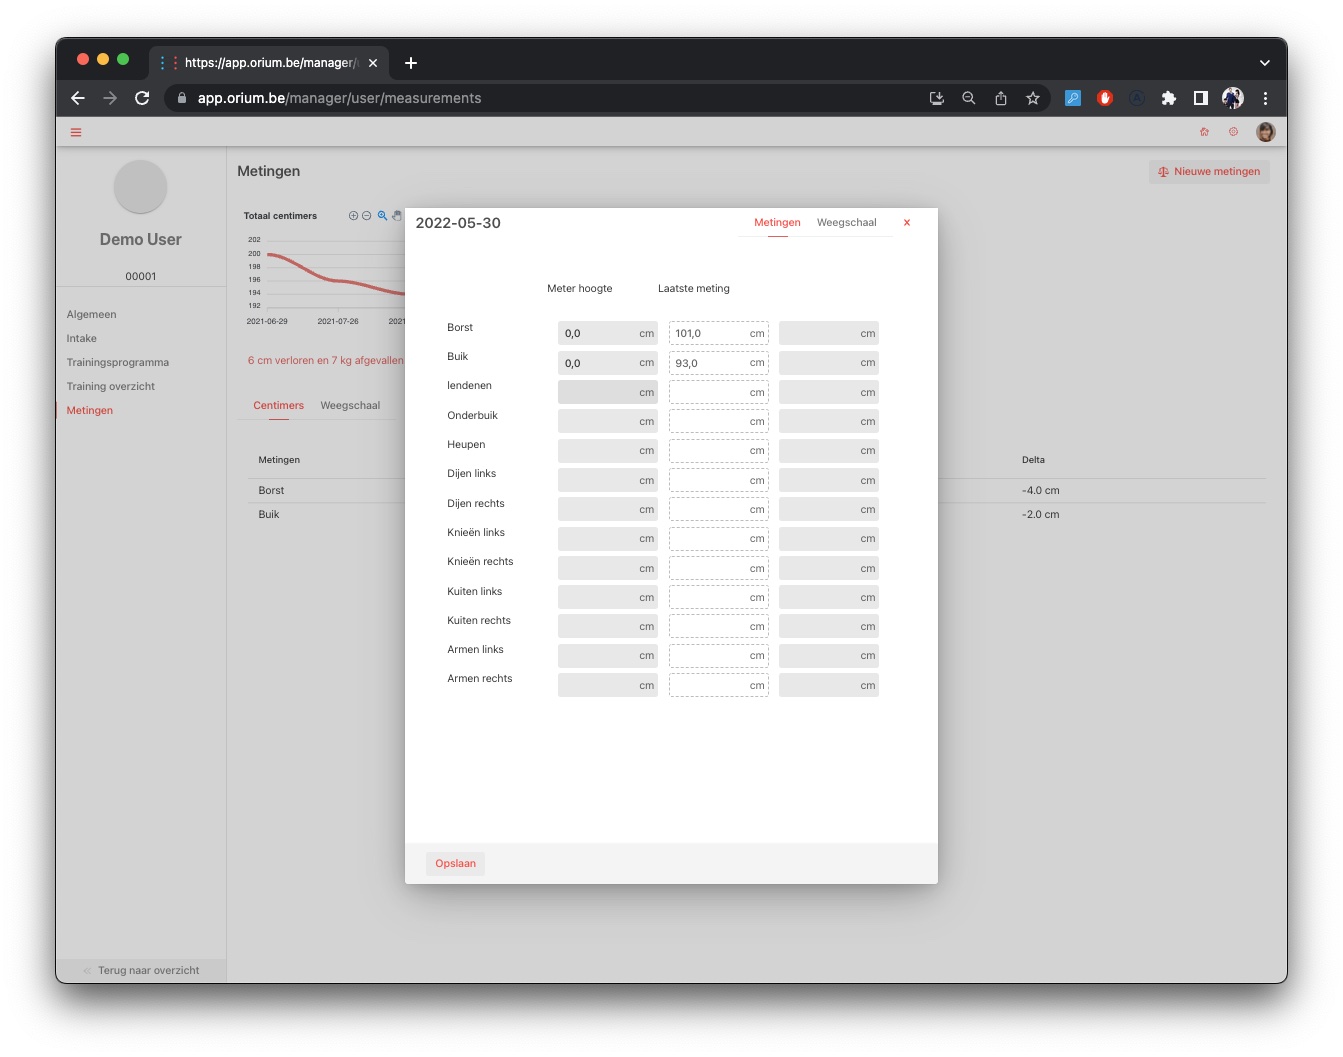The width and height of the screenshot is (1343, 1057).
Task: Select the Metingen tab in the dialog
Action: 777,223
